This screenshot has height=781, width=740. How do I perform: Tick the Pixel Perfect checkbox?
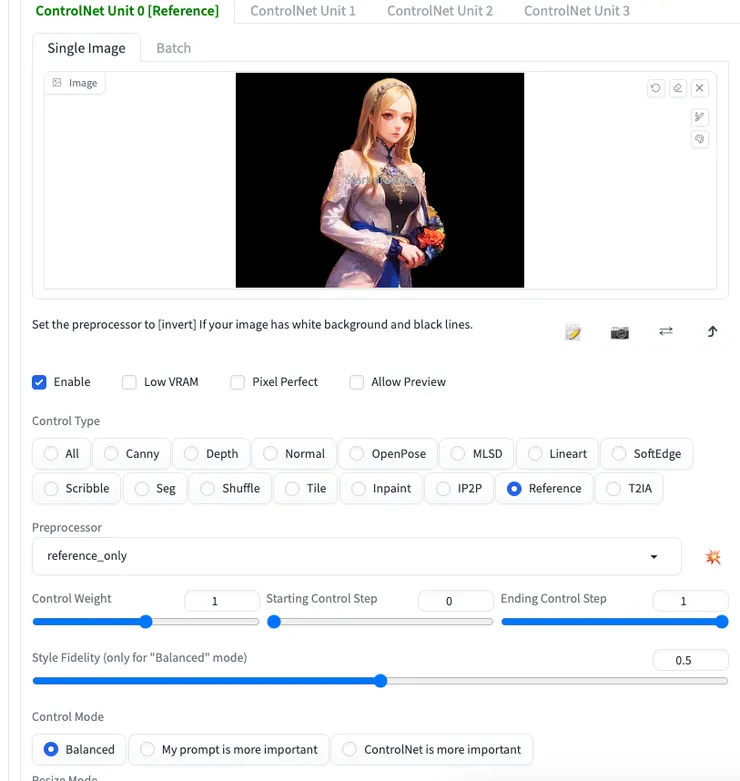238,382
